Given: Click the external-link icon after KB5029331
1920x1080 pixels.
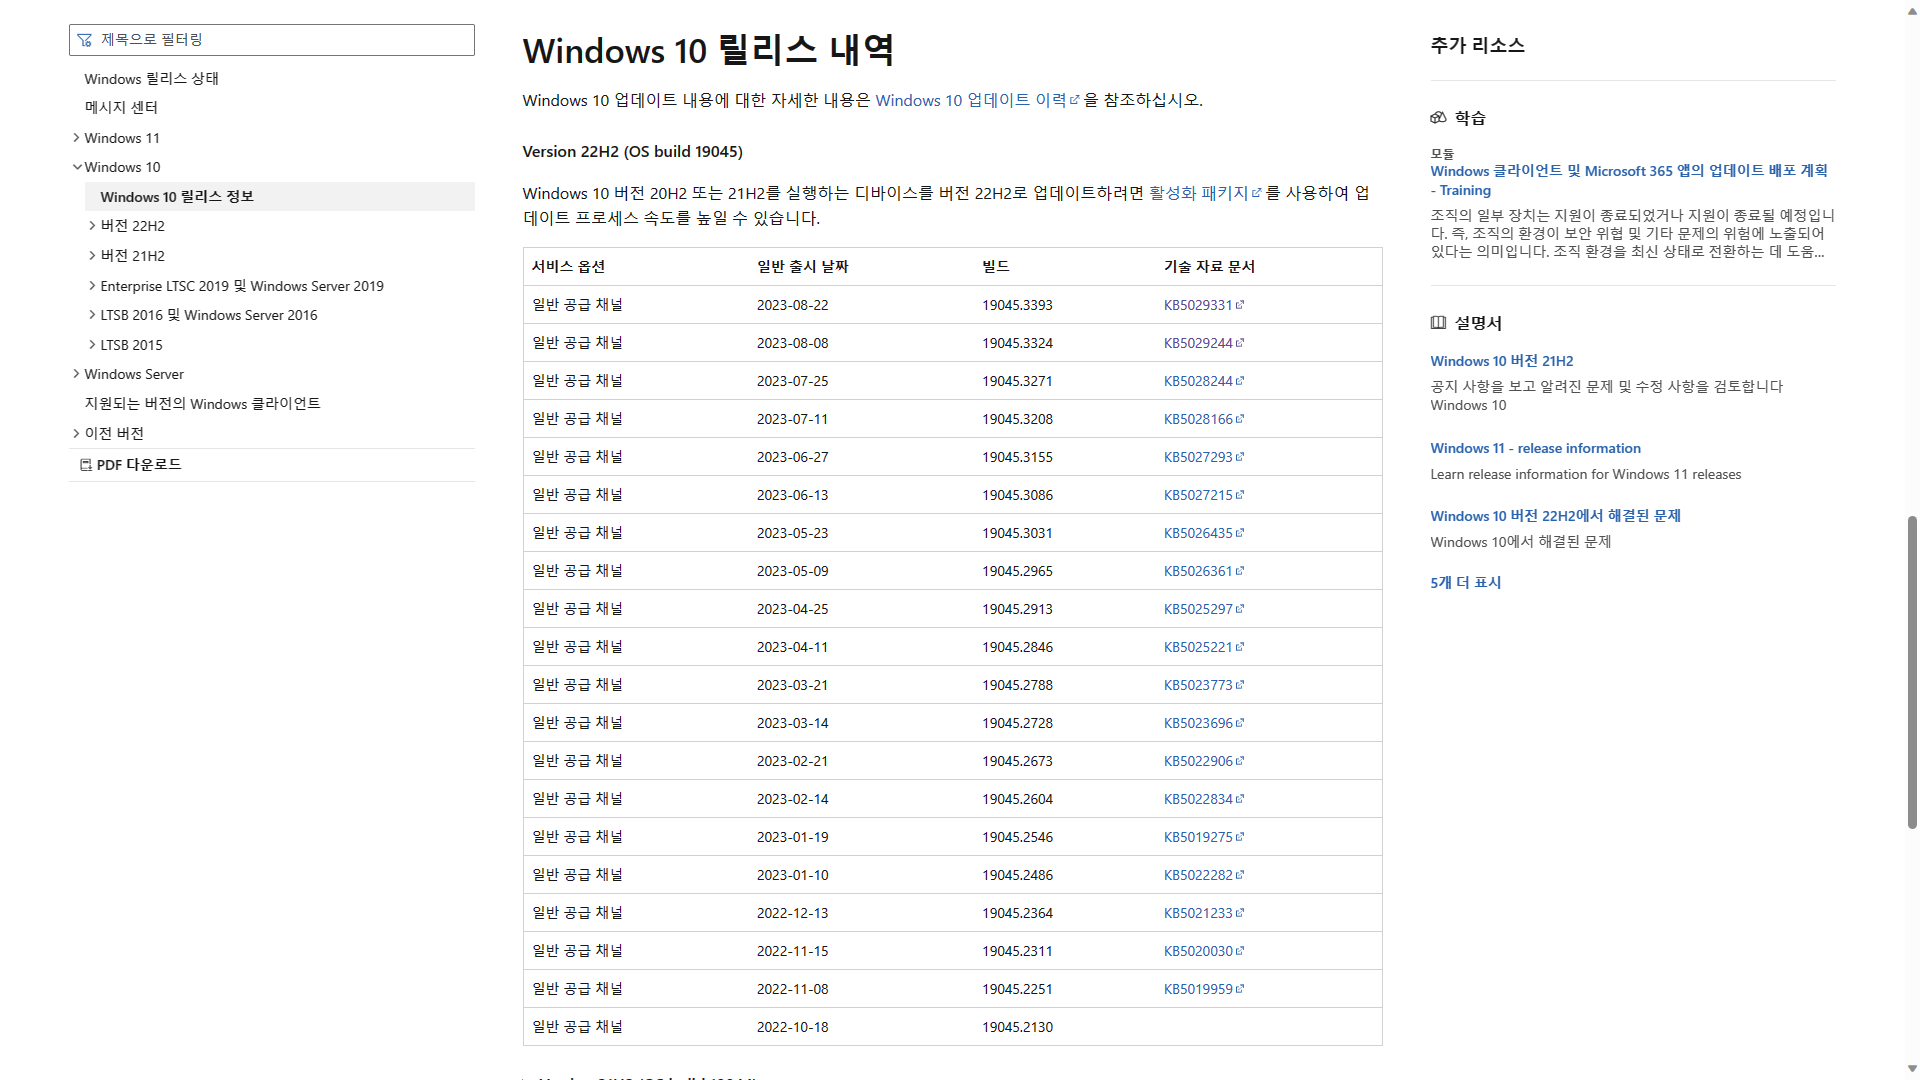Looking at the screenshot, I should point(1240,305).
